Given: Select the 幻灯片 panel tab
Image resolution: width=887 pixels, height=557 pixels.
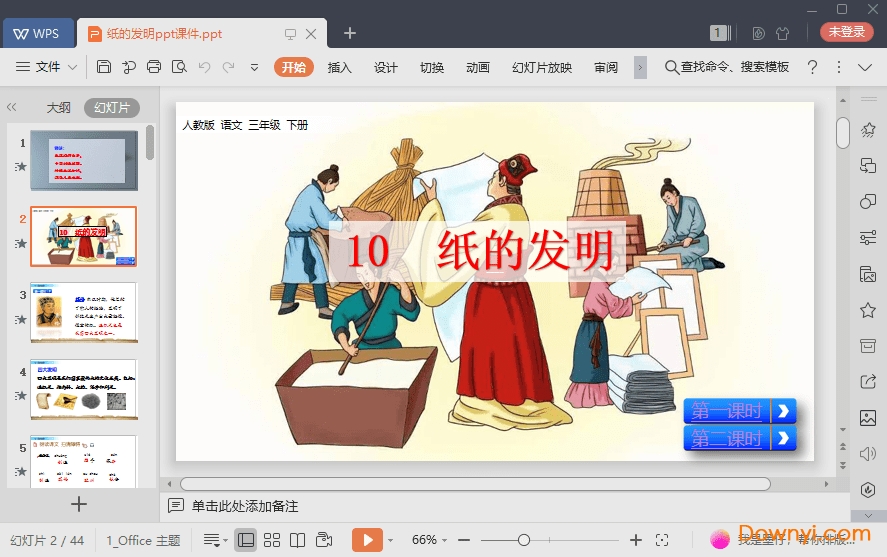Looking at the screenshot, I should [112, 107].
